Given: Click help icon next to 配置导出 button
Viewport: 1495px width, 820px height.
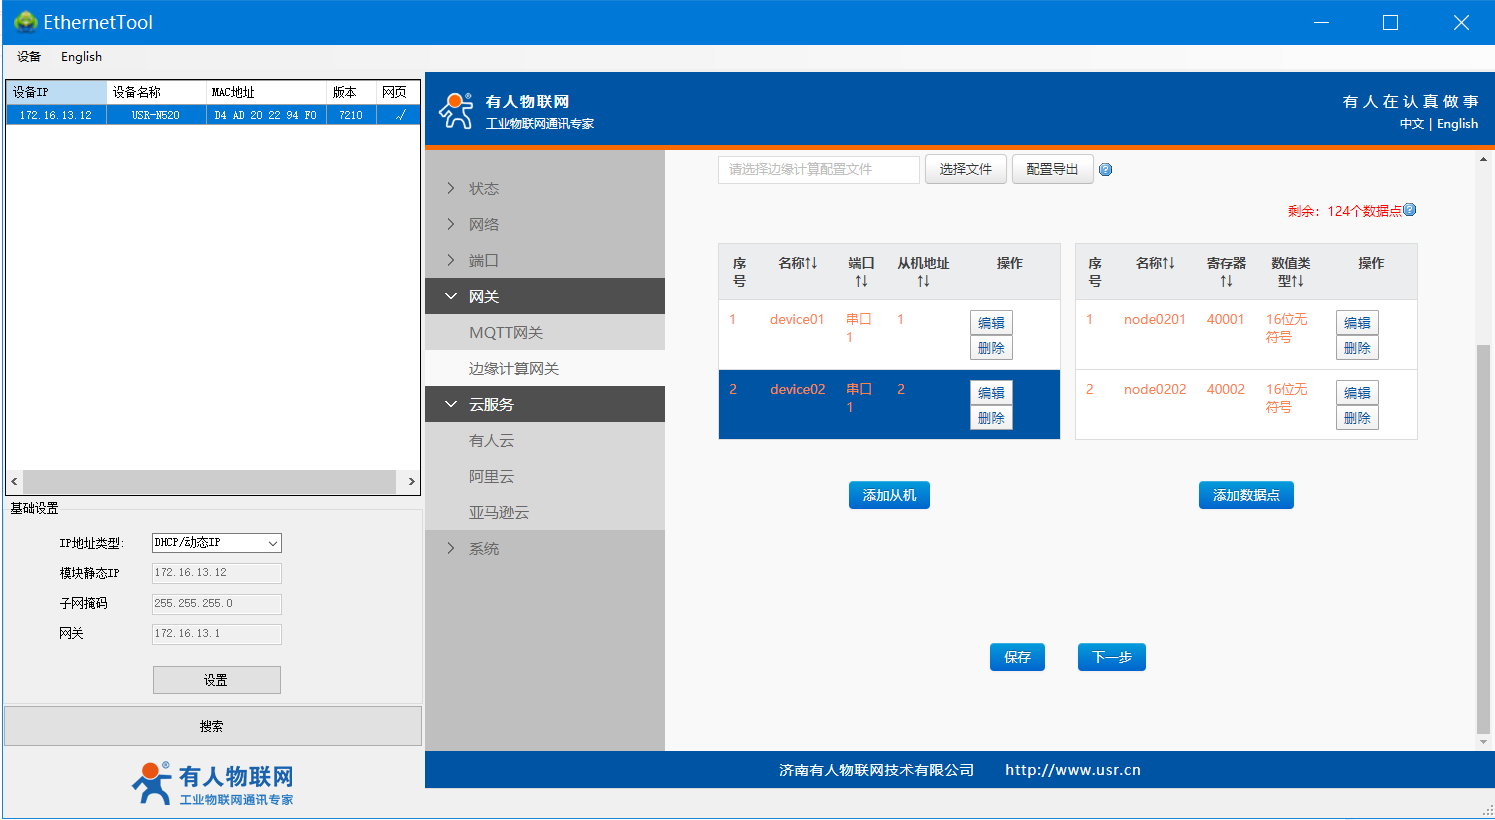Looking at the screenshot, I should click(1105, 170).
